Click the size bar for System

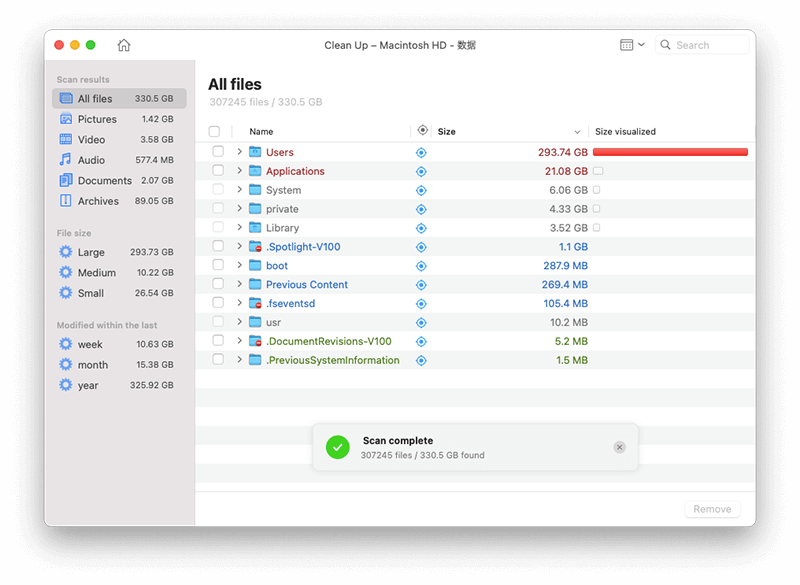(x=596, y=190)
